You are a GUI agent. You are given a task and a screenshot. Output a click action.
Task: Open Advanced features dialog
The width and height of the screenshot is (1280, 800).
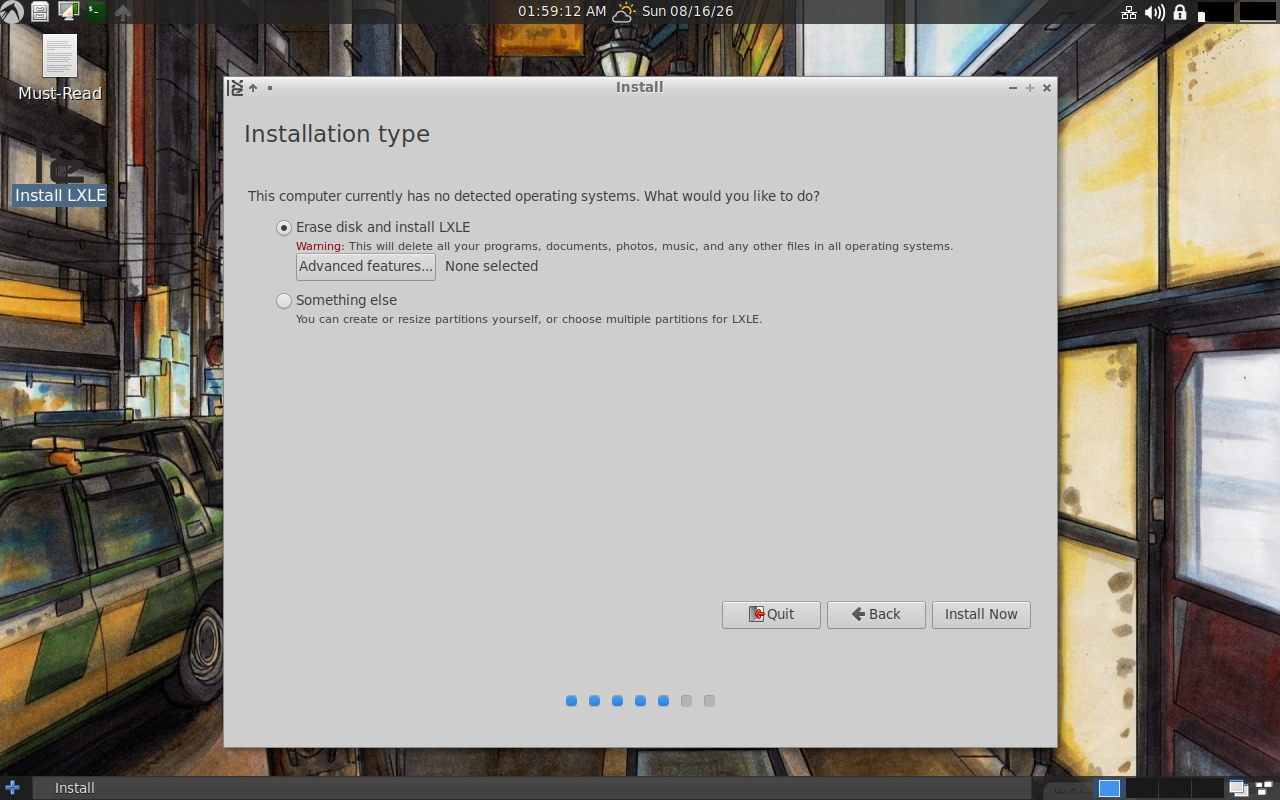tap(366, 266)
